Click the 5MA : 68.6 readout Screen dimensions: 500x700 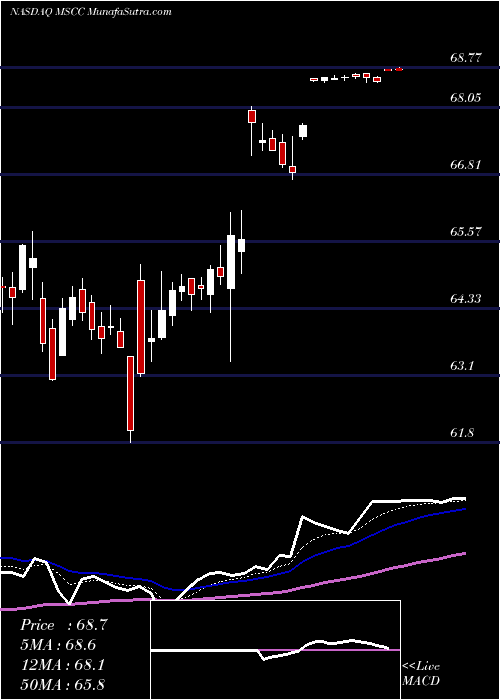(58, 645)
